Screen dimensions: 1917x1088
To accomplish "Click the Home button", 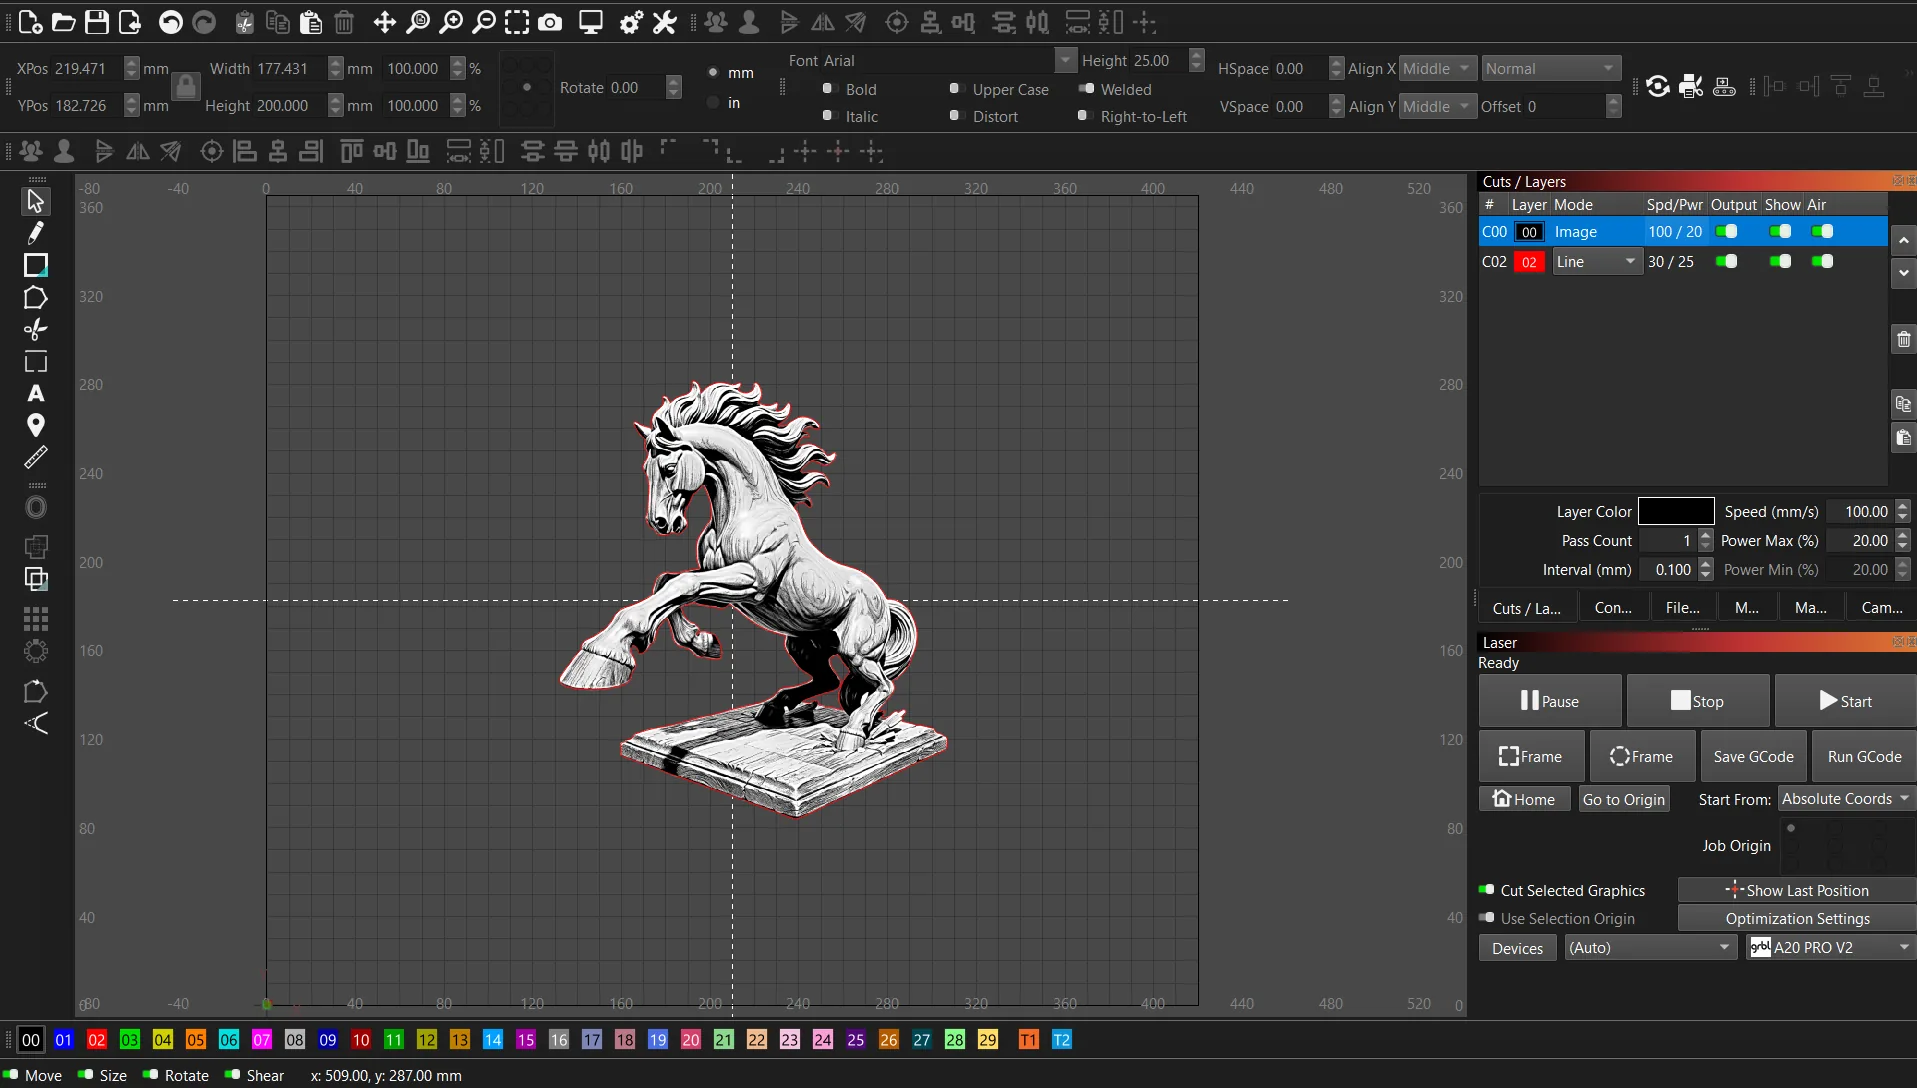I will [x=1525, y=799].
